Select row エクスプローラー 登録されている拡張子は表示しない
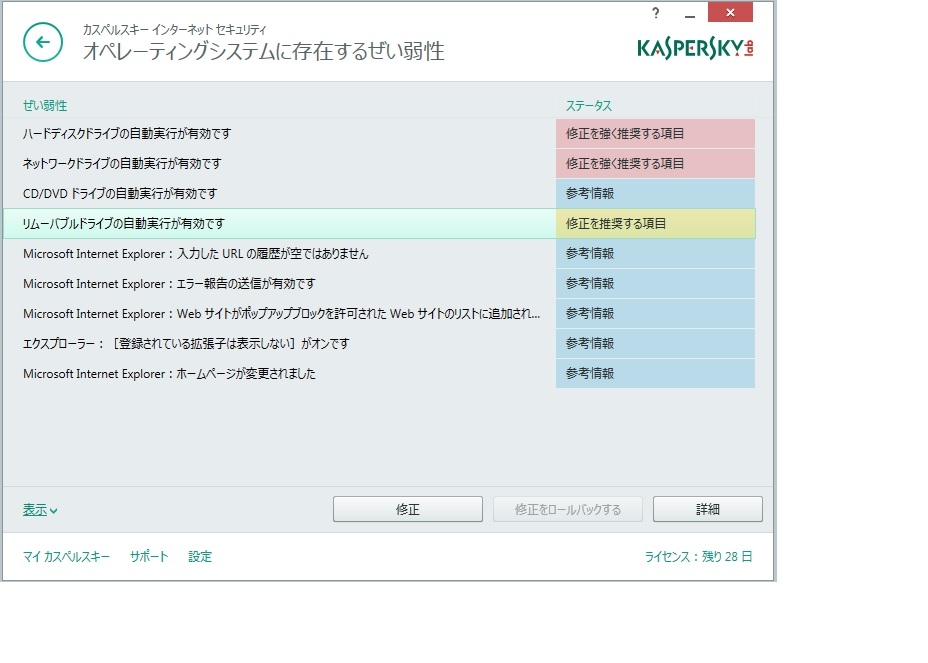This screenshot has height=663, width=928. pyautogui.click(x=379, y=344)
